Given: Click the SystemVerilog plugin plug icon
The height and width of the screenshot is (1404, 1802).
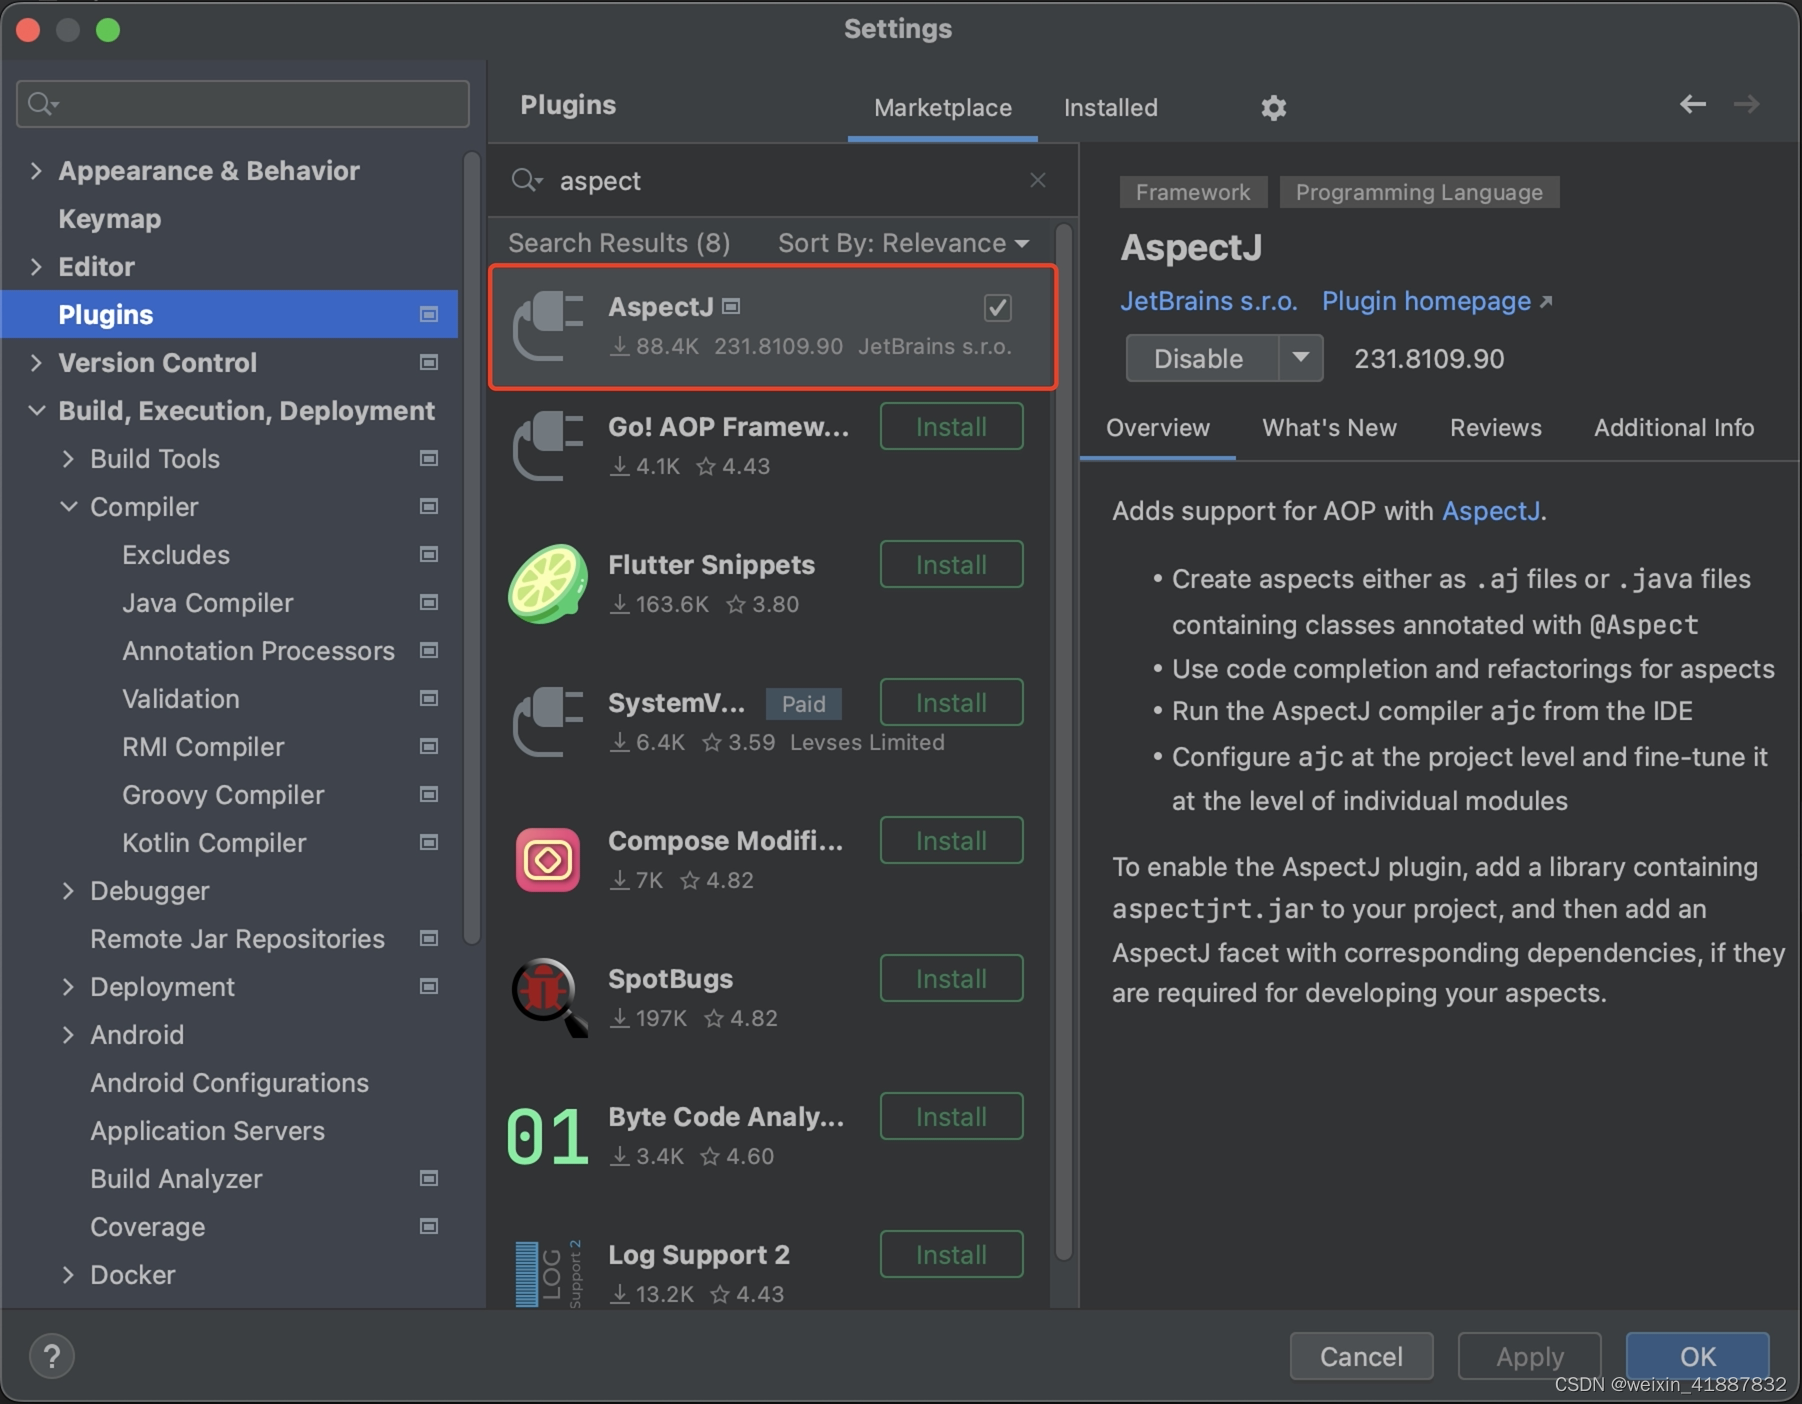Looking at the screenshot, I should 547,722.
